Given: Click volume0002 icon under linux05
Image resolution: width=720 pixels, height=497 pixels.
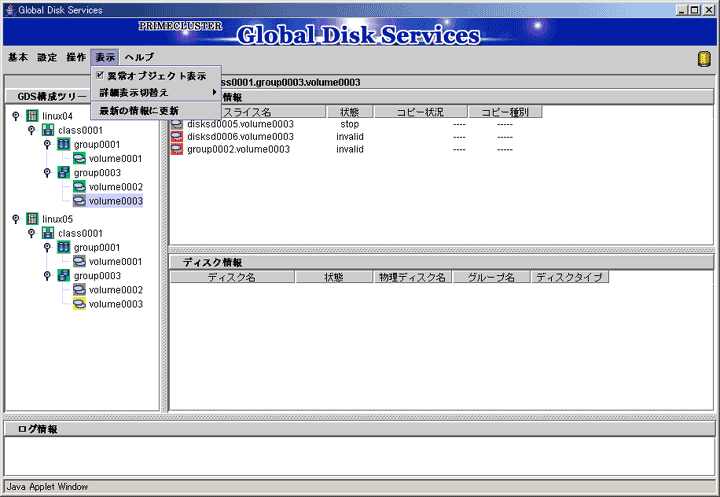Looking at the screenshot, I should click(79, 290).
